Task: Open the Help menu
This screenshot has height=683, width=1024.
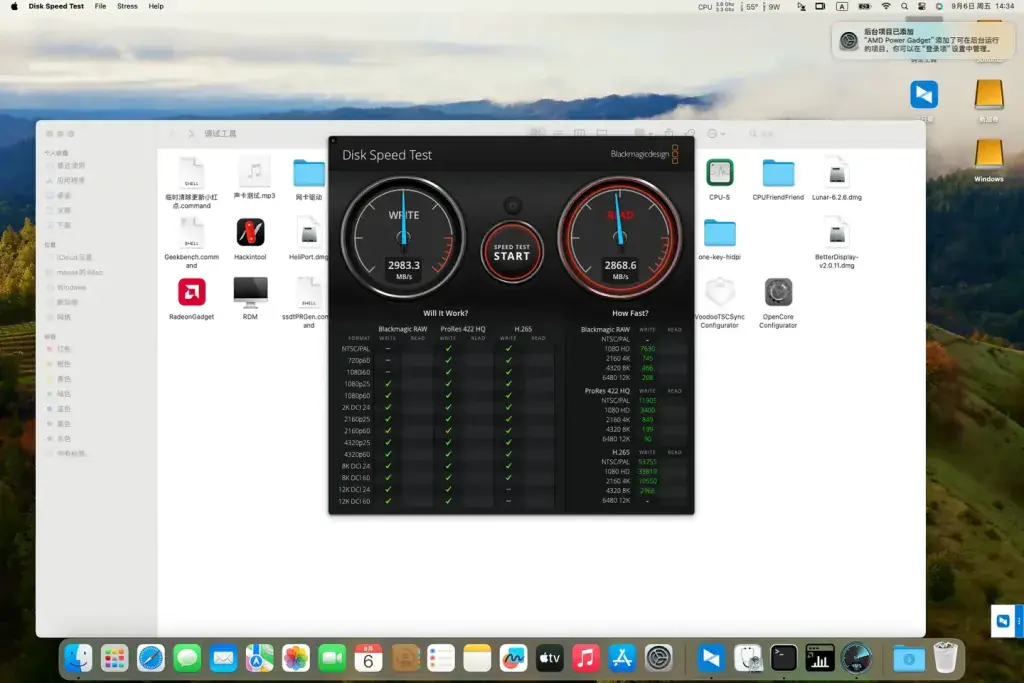Action: tap(156, 6)
